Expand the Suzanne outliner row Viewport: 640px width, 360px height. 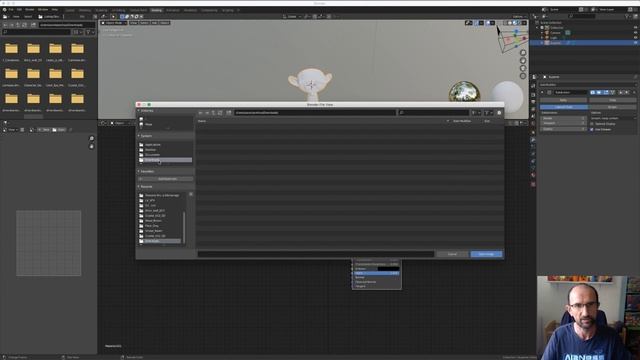[542, 42]
